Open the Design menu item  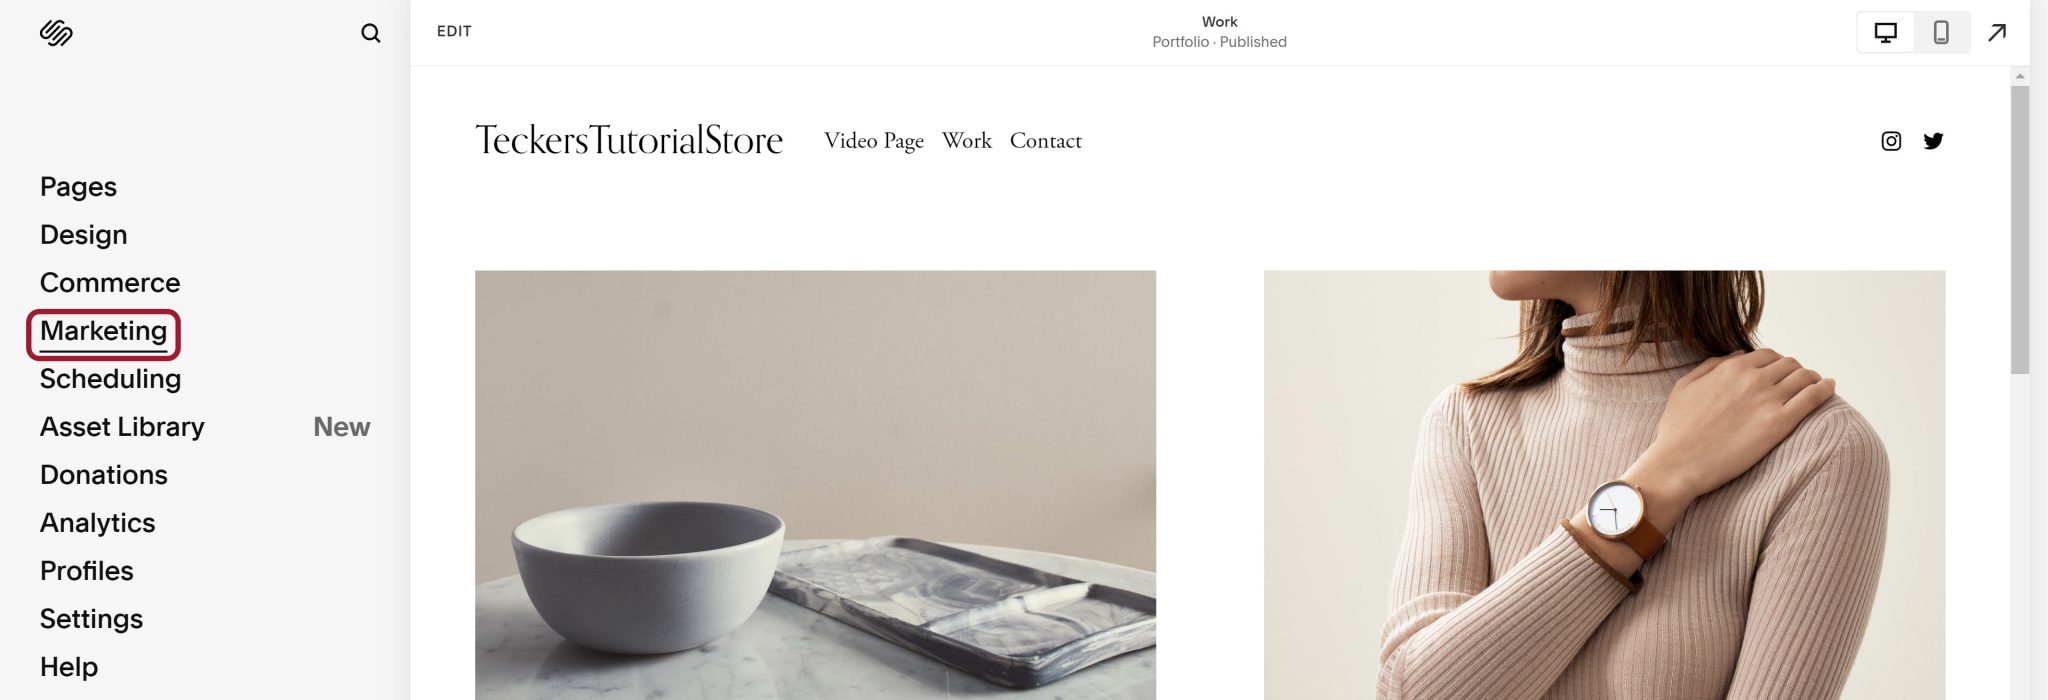click(83, 235)
